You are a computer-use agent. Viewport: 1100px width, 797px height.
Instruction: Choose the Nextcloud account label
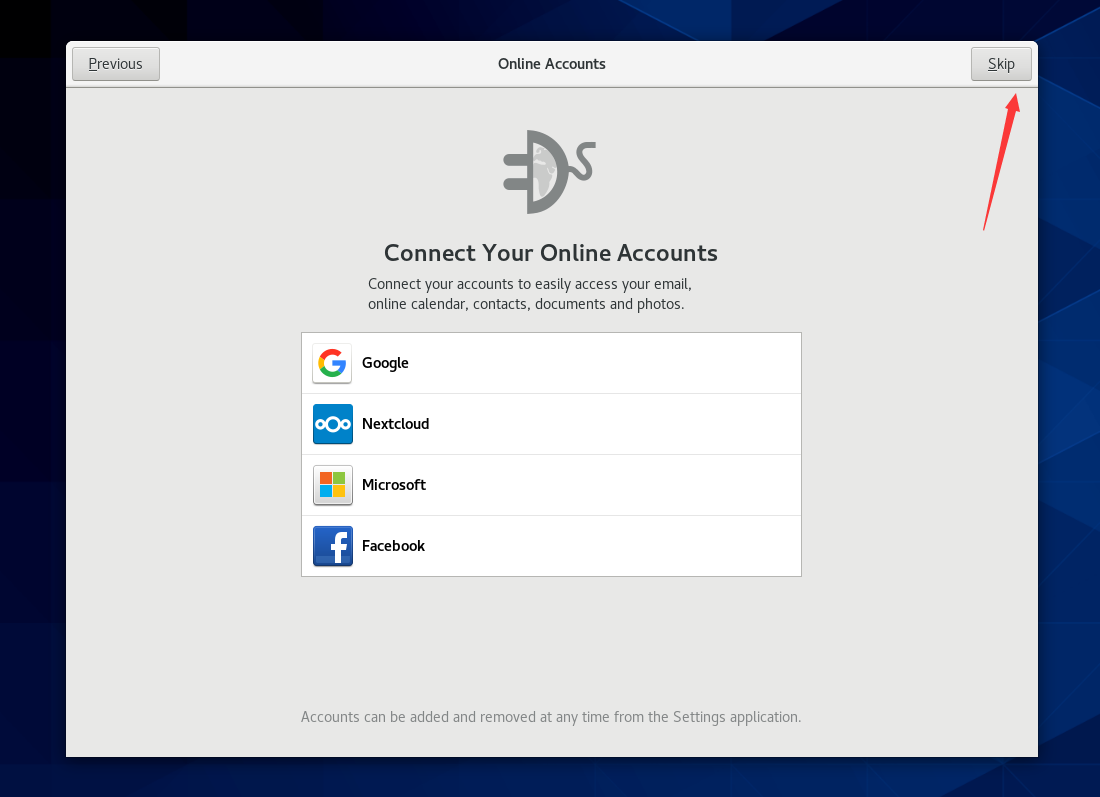(x=396, y=424)
